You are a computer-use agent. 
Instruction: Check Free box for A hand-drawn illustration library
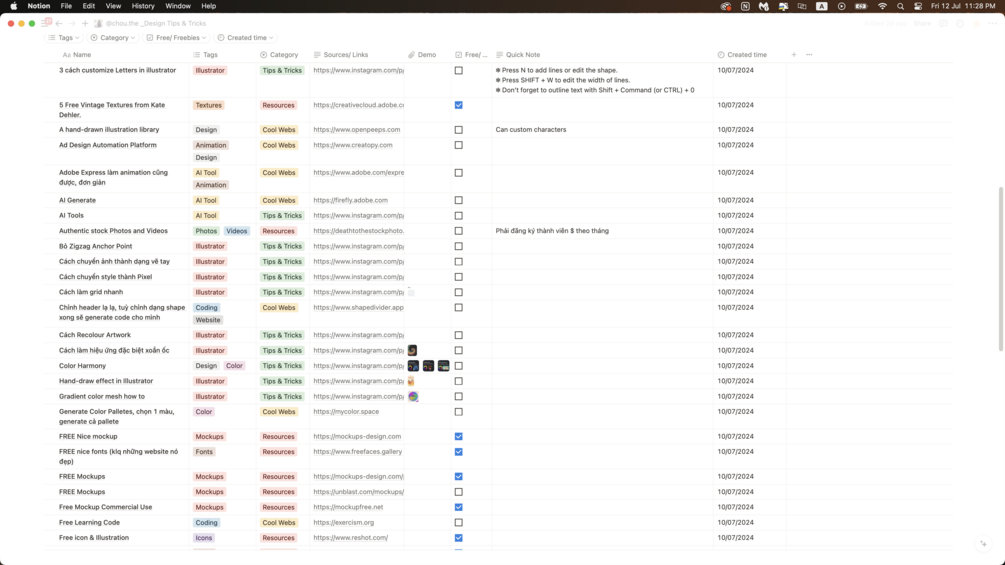tap(458, 129)
